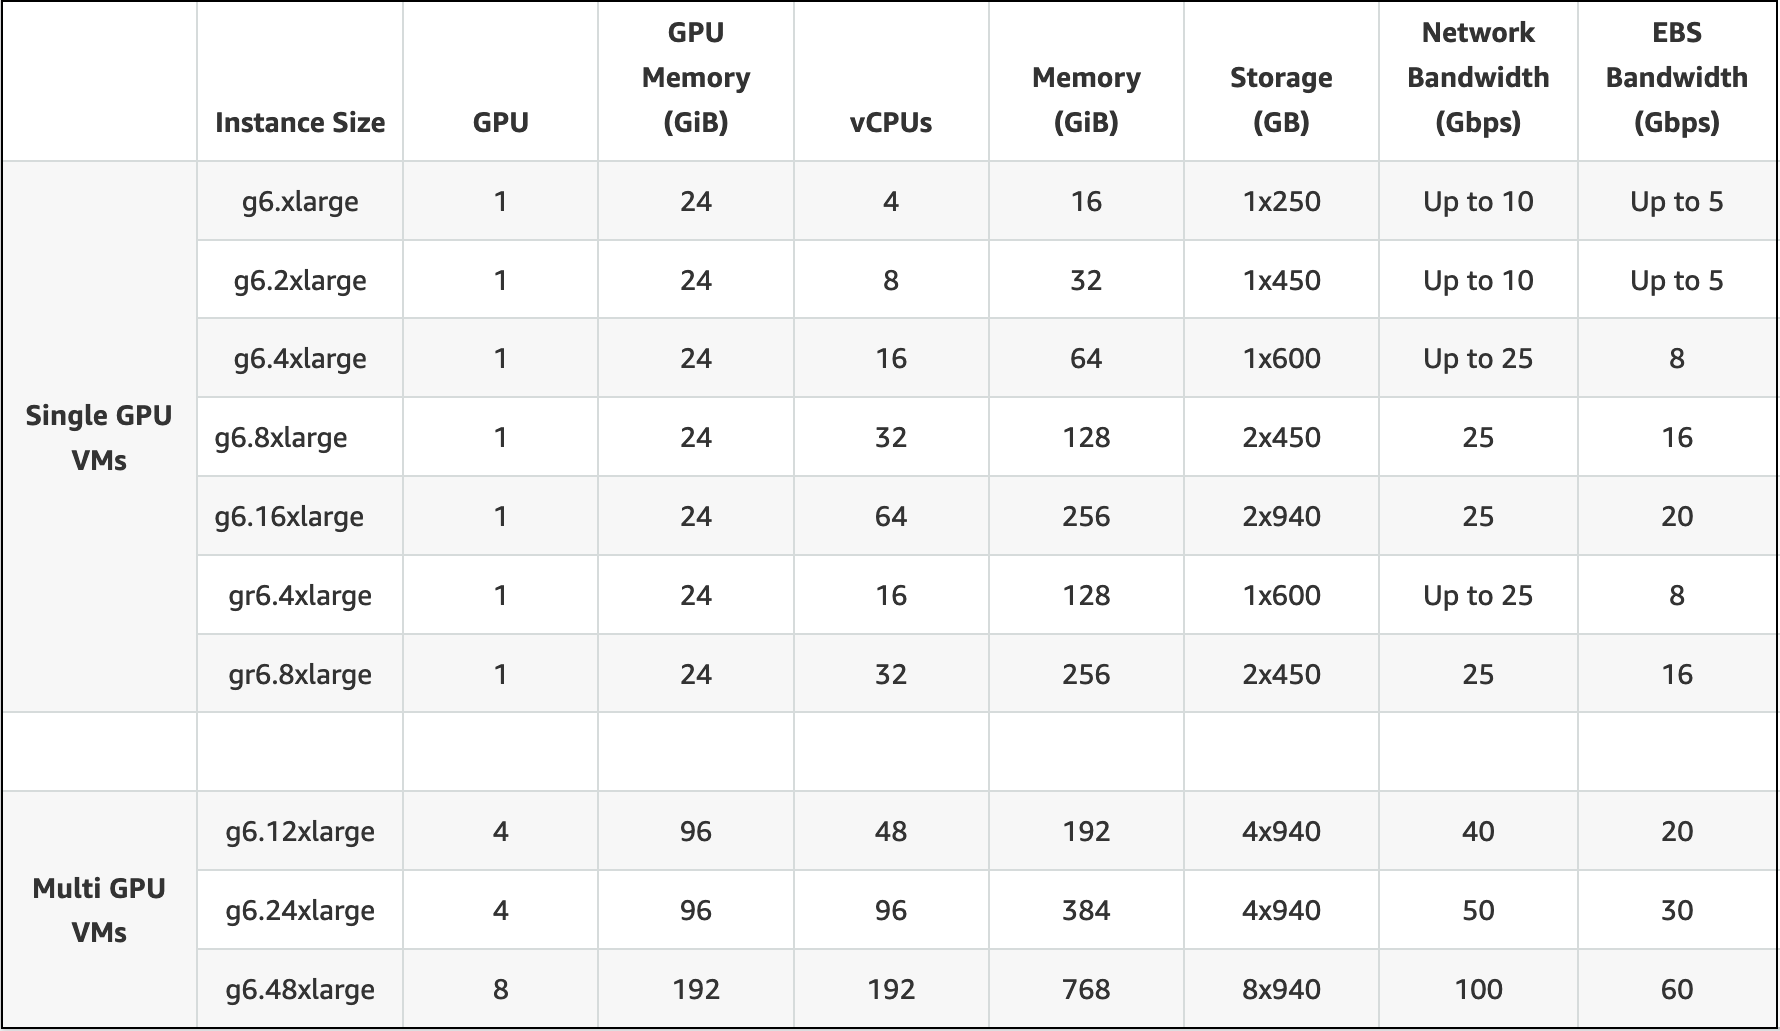Viewport: 1780px width, 1031px height.
Task: Click the g6.12xlarge instance size
Action: pos(300,831)
